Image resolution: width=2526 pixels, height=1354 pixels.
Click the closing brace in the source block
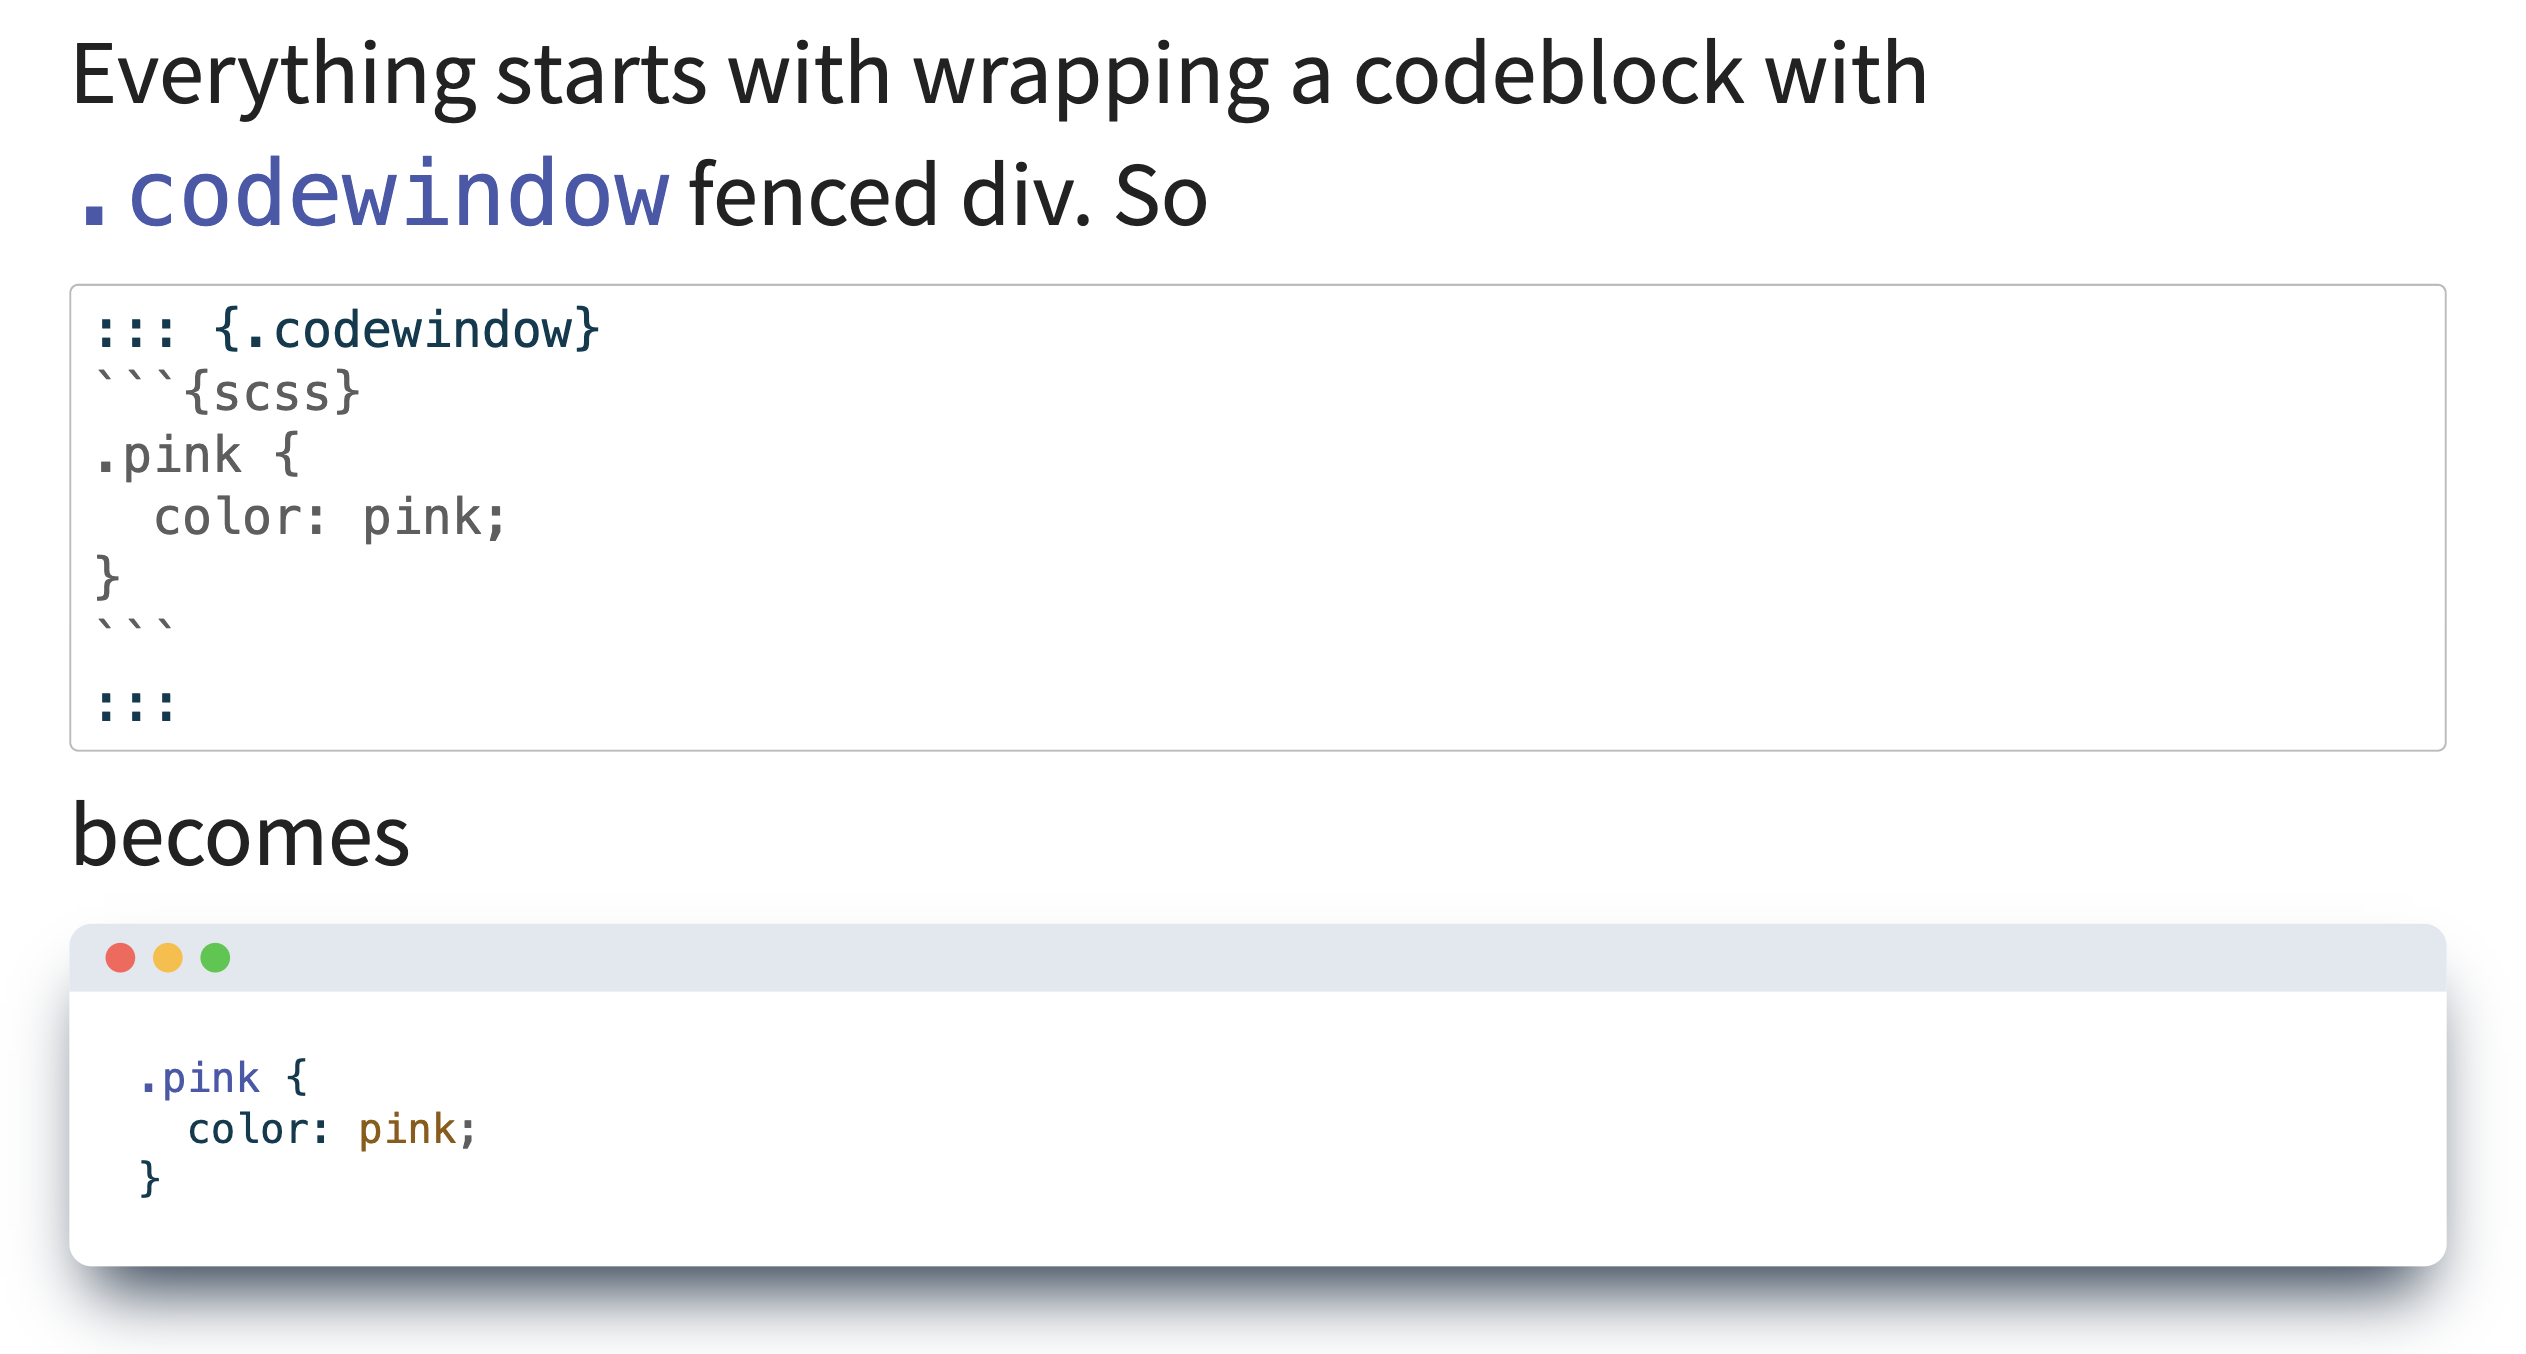107,579
